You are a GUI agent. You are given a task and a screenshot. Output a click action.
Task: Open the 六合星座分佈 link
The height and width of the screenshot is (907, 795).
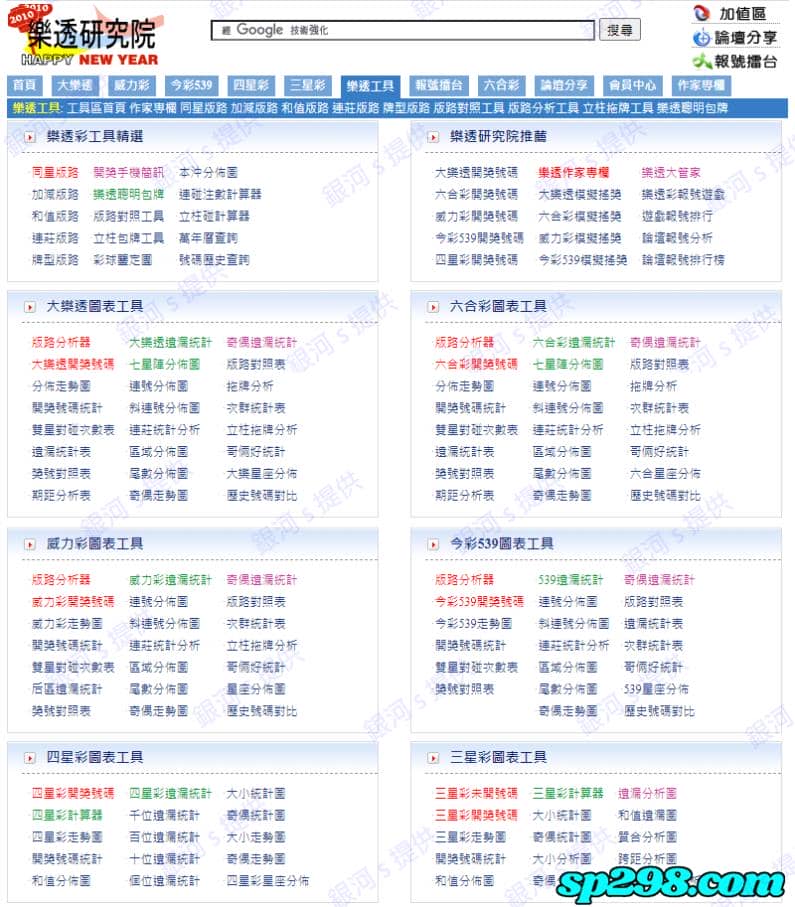665,474
